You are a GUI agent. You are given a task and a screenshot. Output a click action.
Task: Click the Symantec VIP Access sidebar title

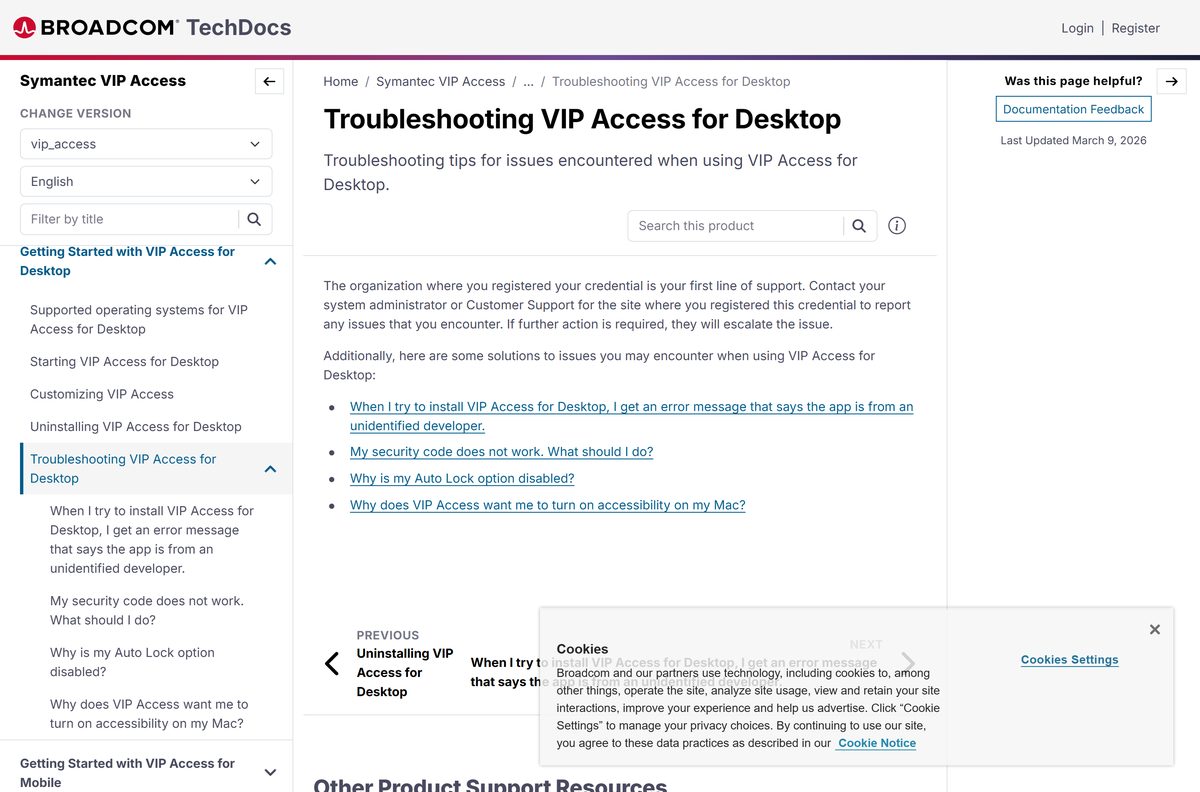point(103,81)
